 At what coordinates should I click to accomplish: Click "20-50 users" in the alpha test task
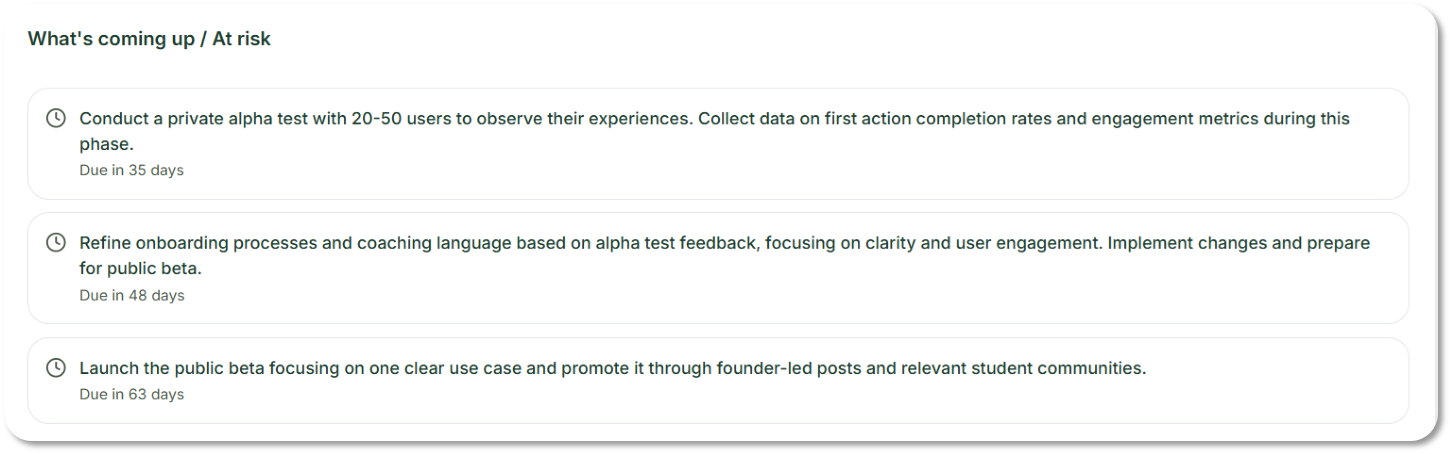(398, 118)
